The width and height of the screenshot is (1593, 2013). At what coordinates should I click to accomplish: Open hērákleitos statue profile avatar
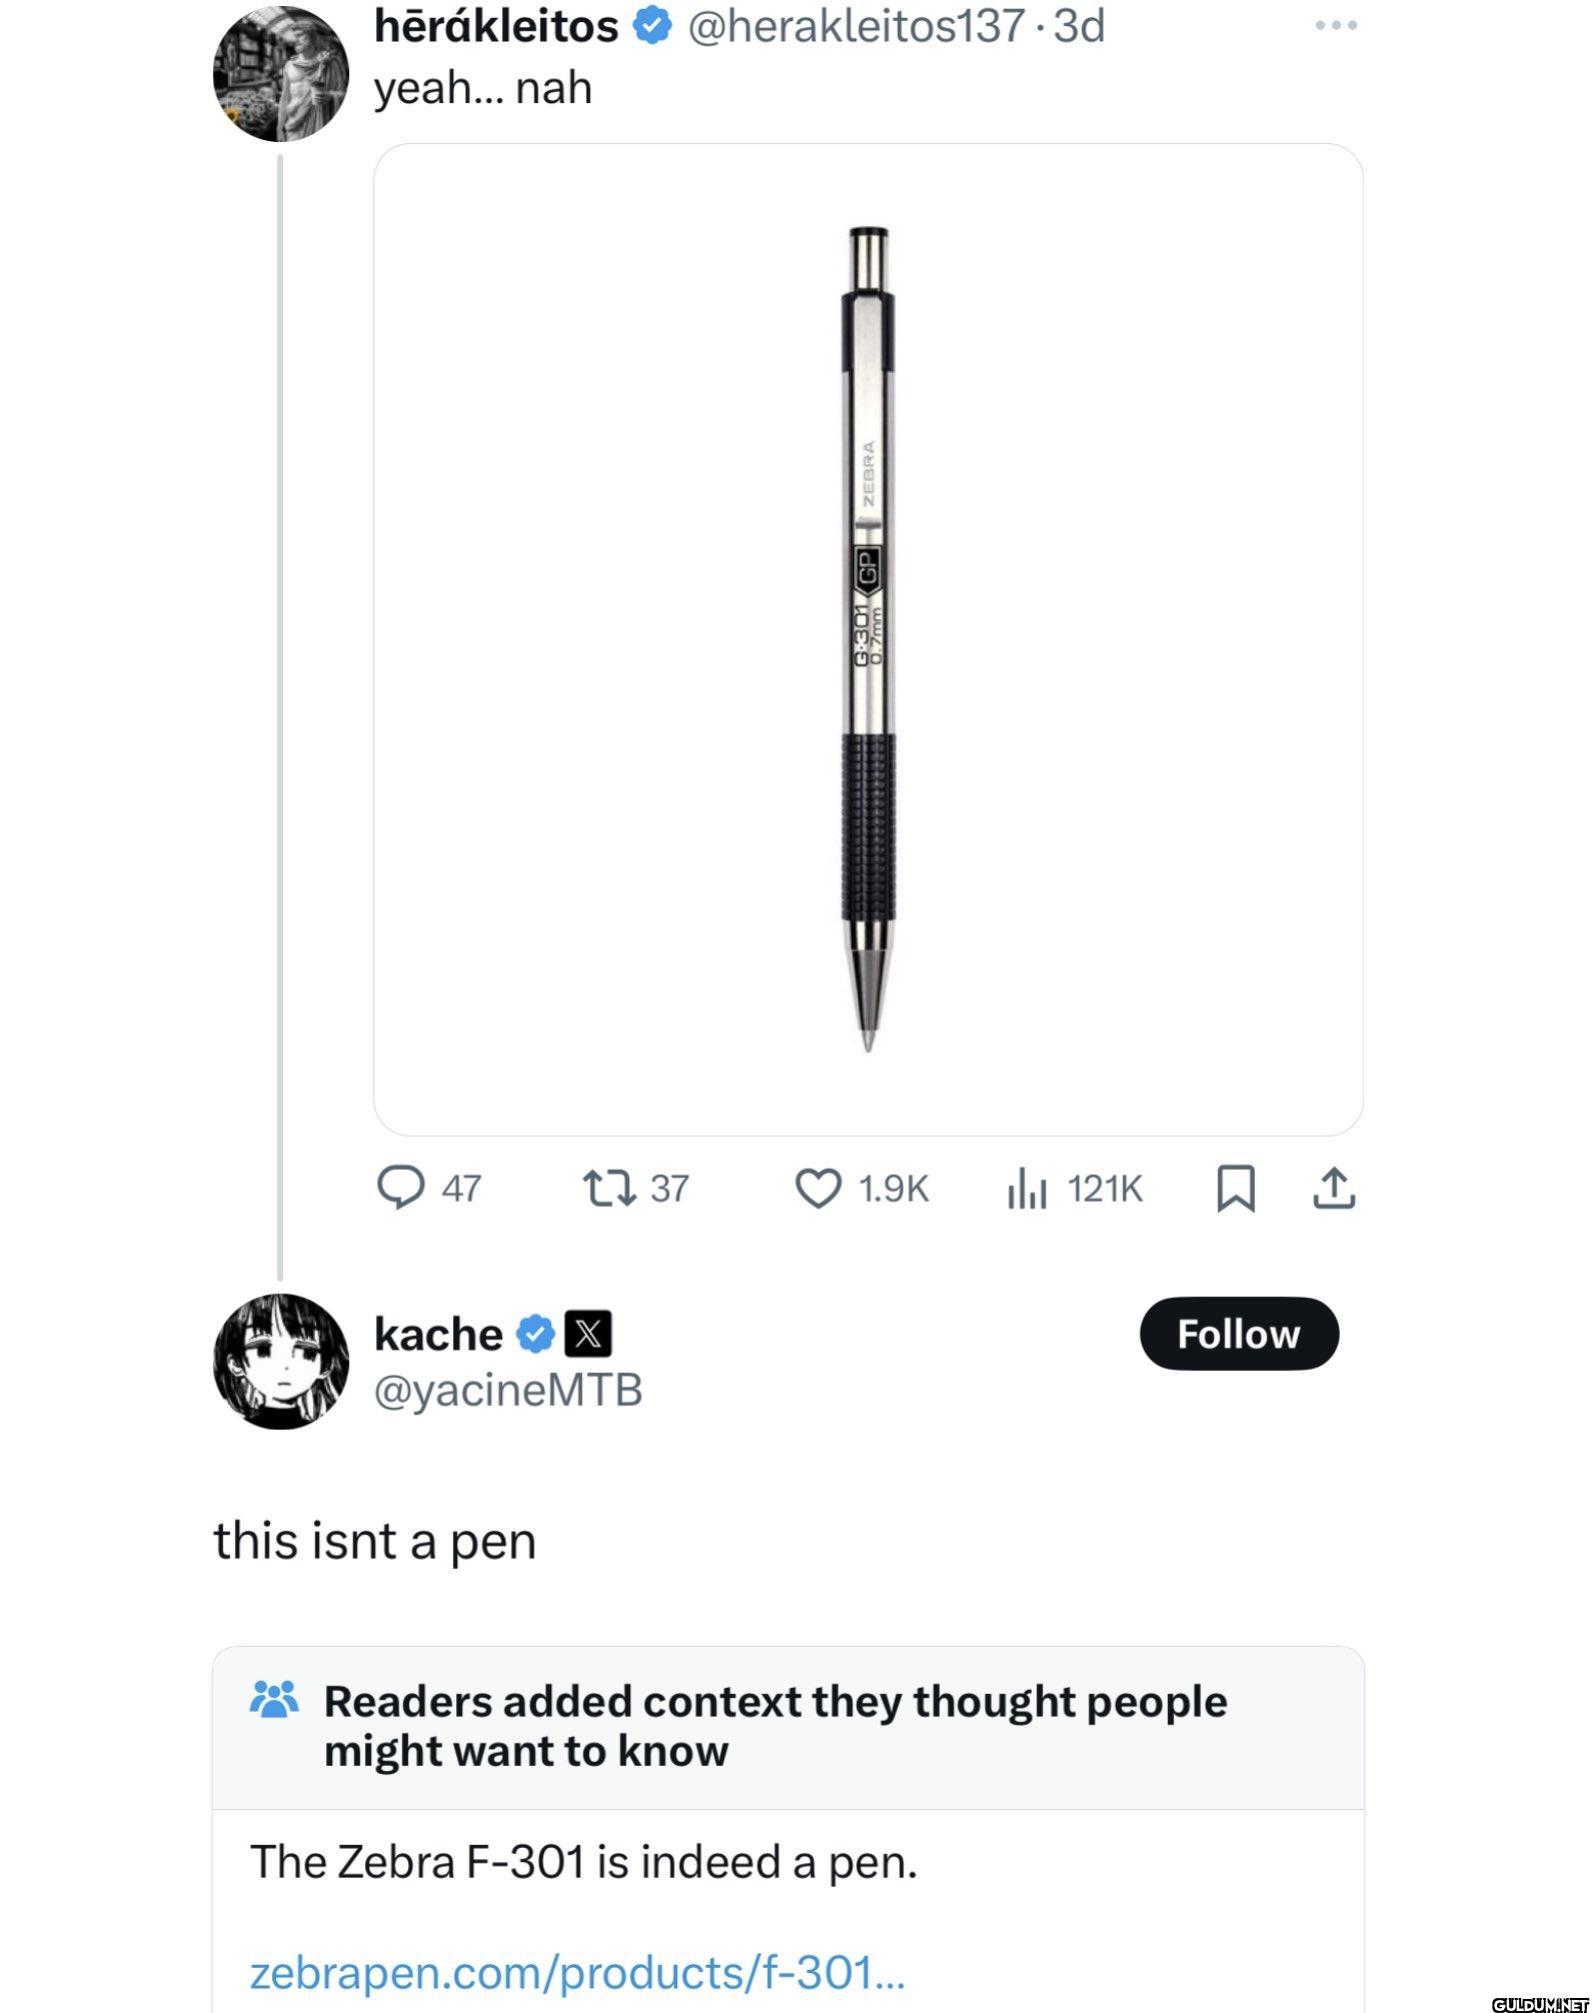(x=281, y=74)
